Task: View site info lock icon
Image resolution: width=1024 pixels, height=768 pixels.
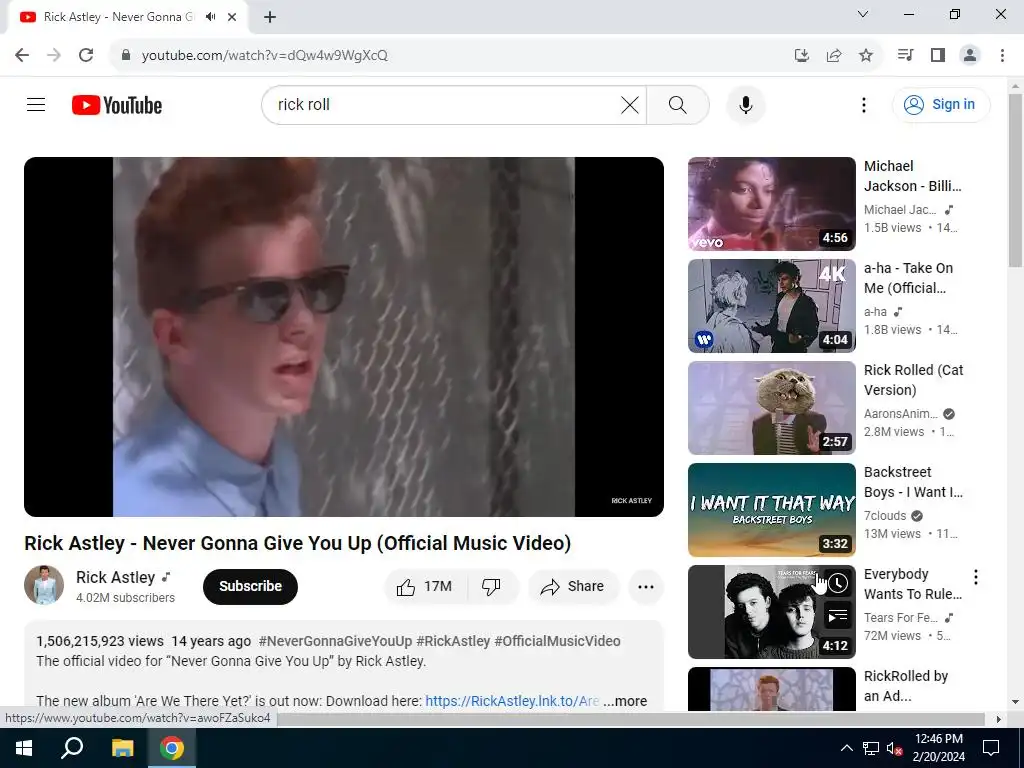Action: point(126,55)
